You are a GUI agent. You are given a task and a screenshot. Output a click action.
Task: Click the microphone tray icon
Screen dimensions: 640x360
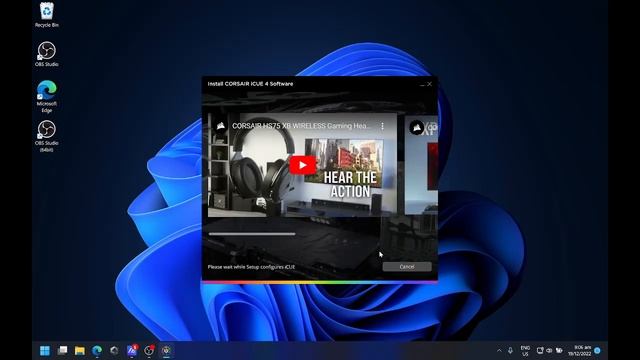click(510, 351)
